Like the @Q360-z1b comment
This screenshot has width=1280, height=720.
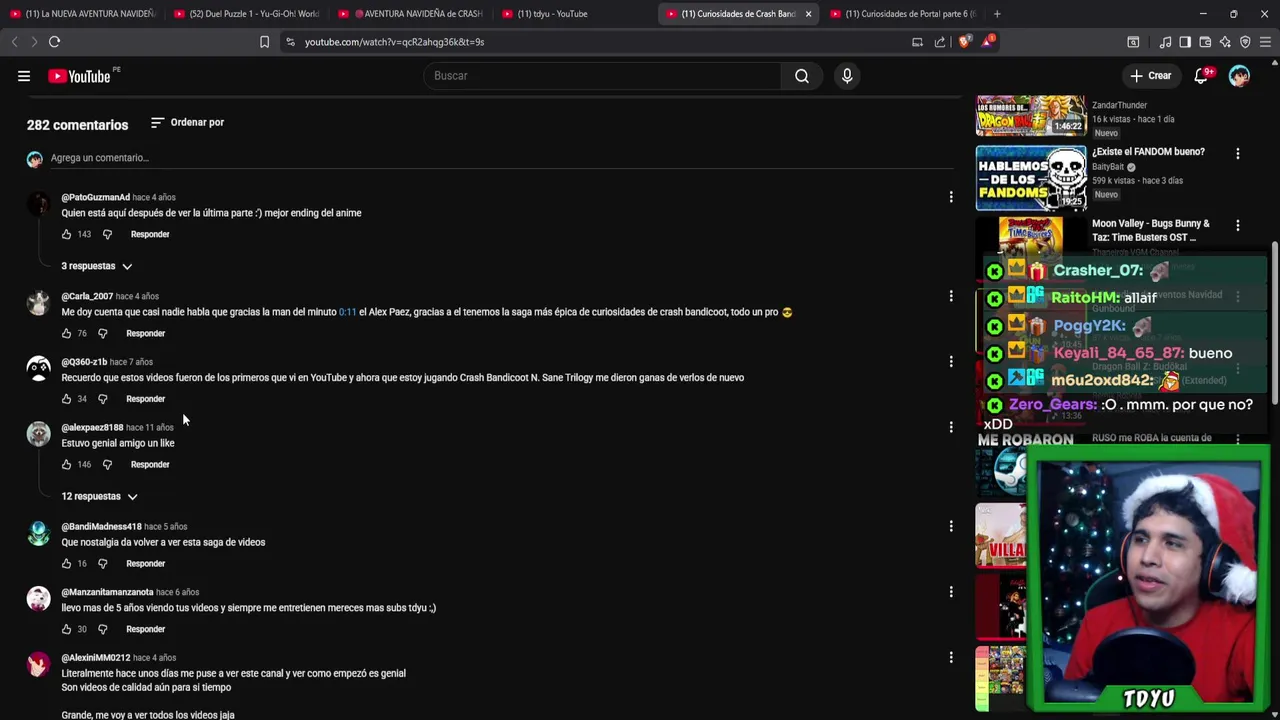click(x=67, y=399)
